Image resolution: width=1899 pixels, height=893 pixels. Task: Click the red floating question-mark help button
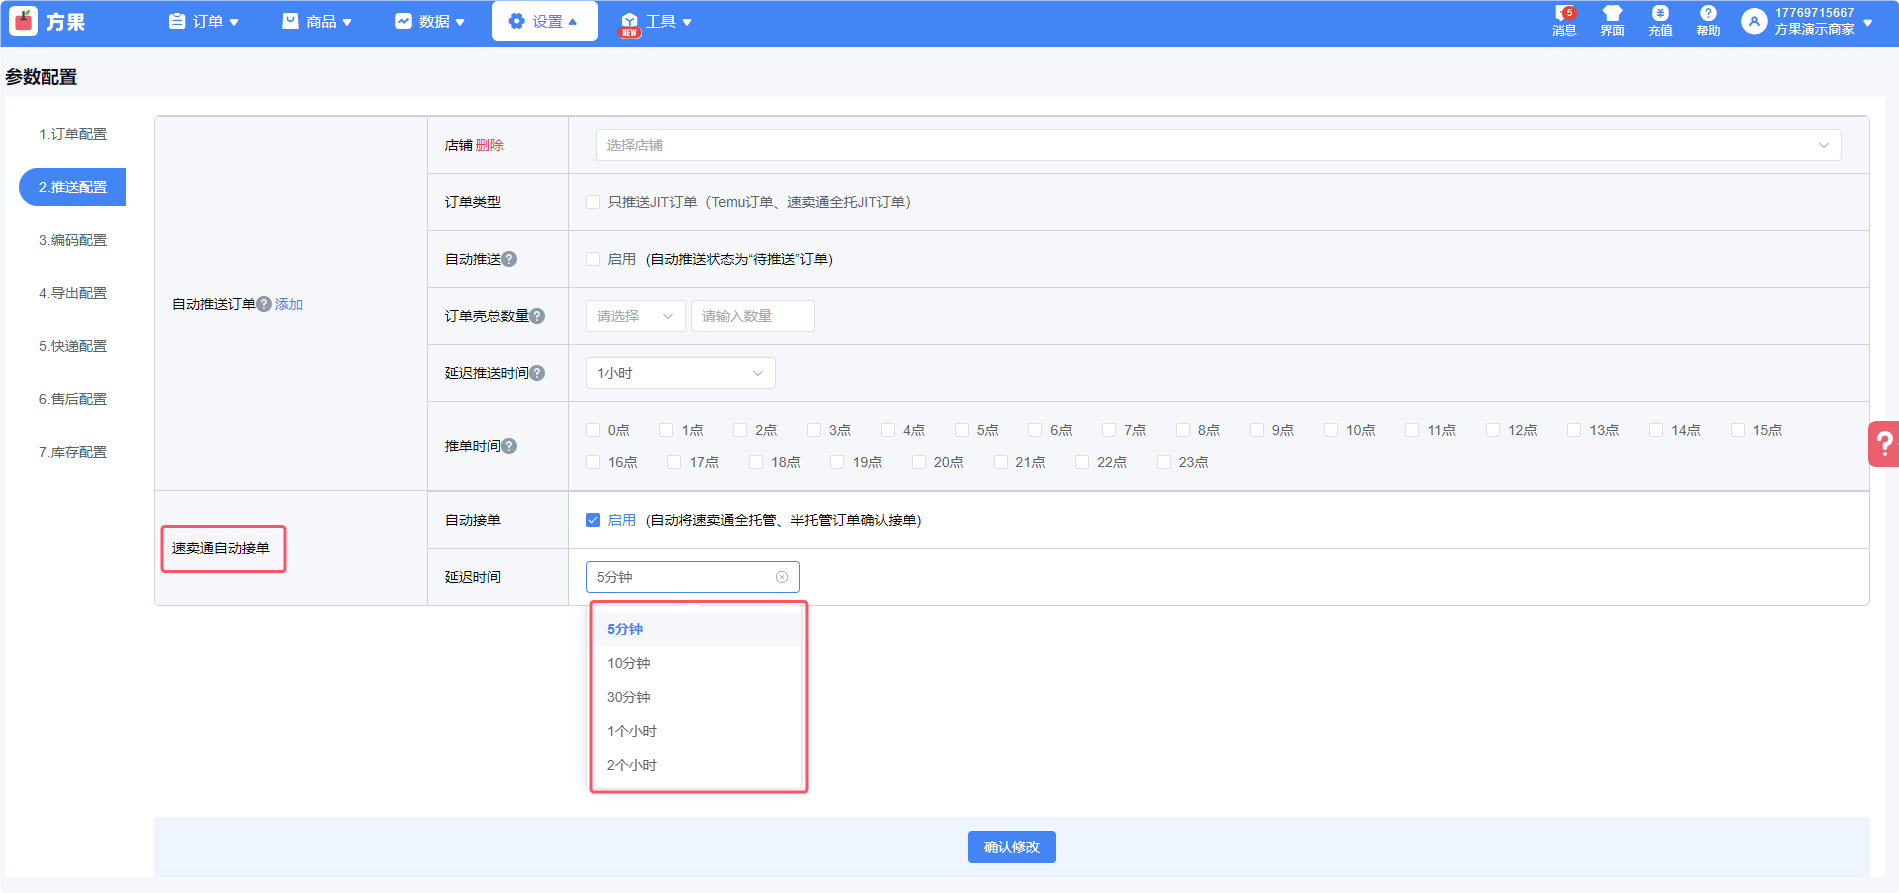click(x=1884, y=443)
